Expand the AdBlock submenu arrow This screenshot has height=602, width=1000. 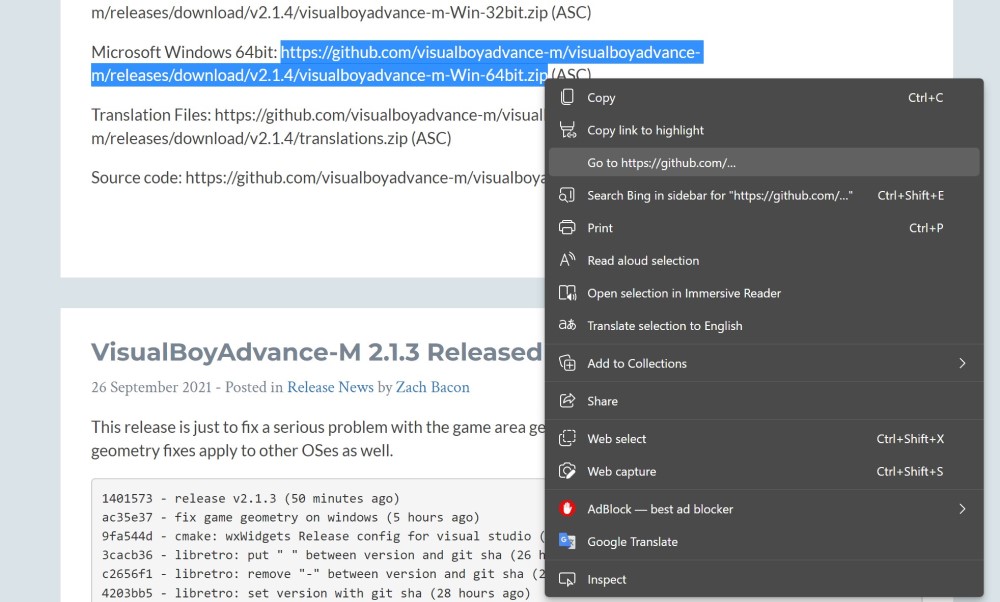coord(962,509)
